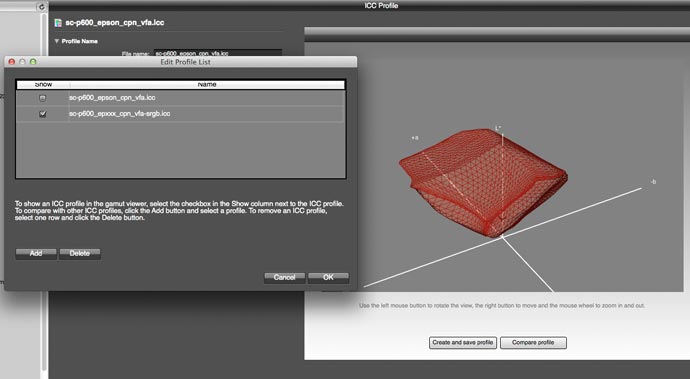Click the Add button
690x379 pixels.
pos(36,254)
